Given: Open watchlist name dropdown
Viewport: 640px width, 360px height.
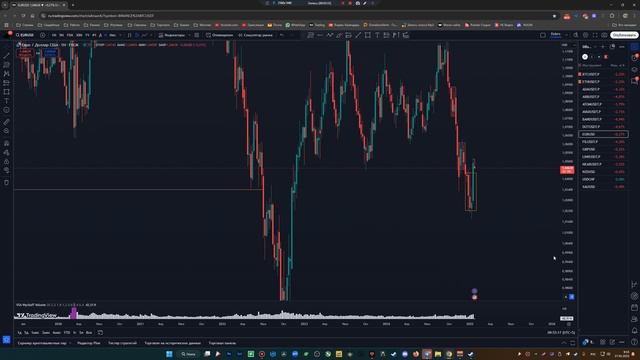Looking at the screenshot, I should pos(588,47).
